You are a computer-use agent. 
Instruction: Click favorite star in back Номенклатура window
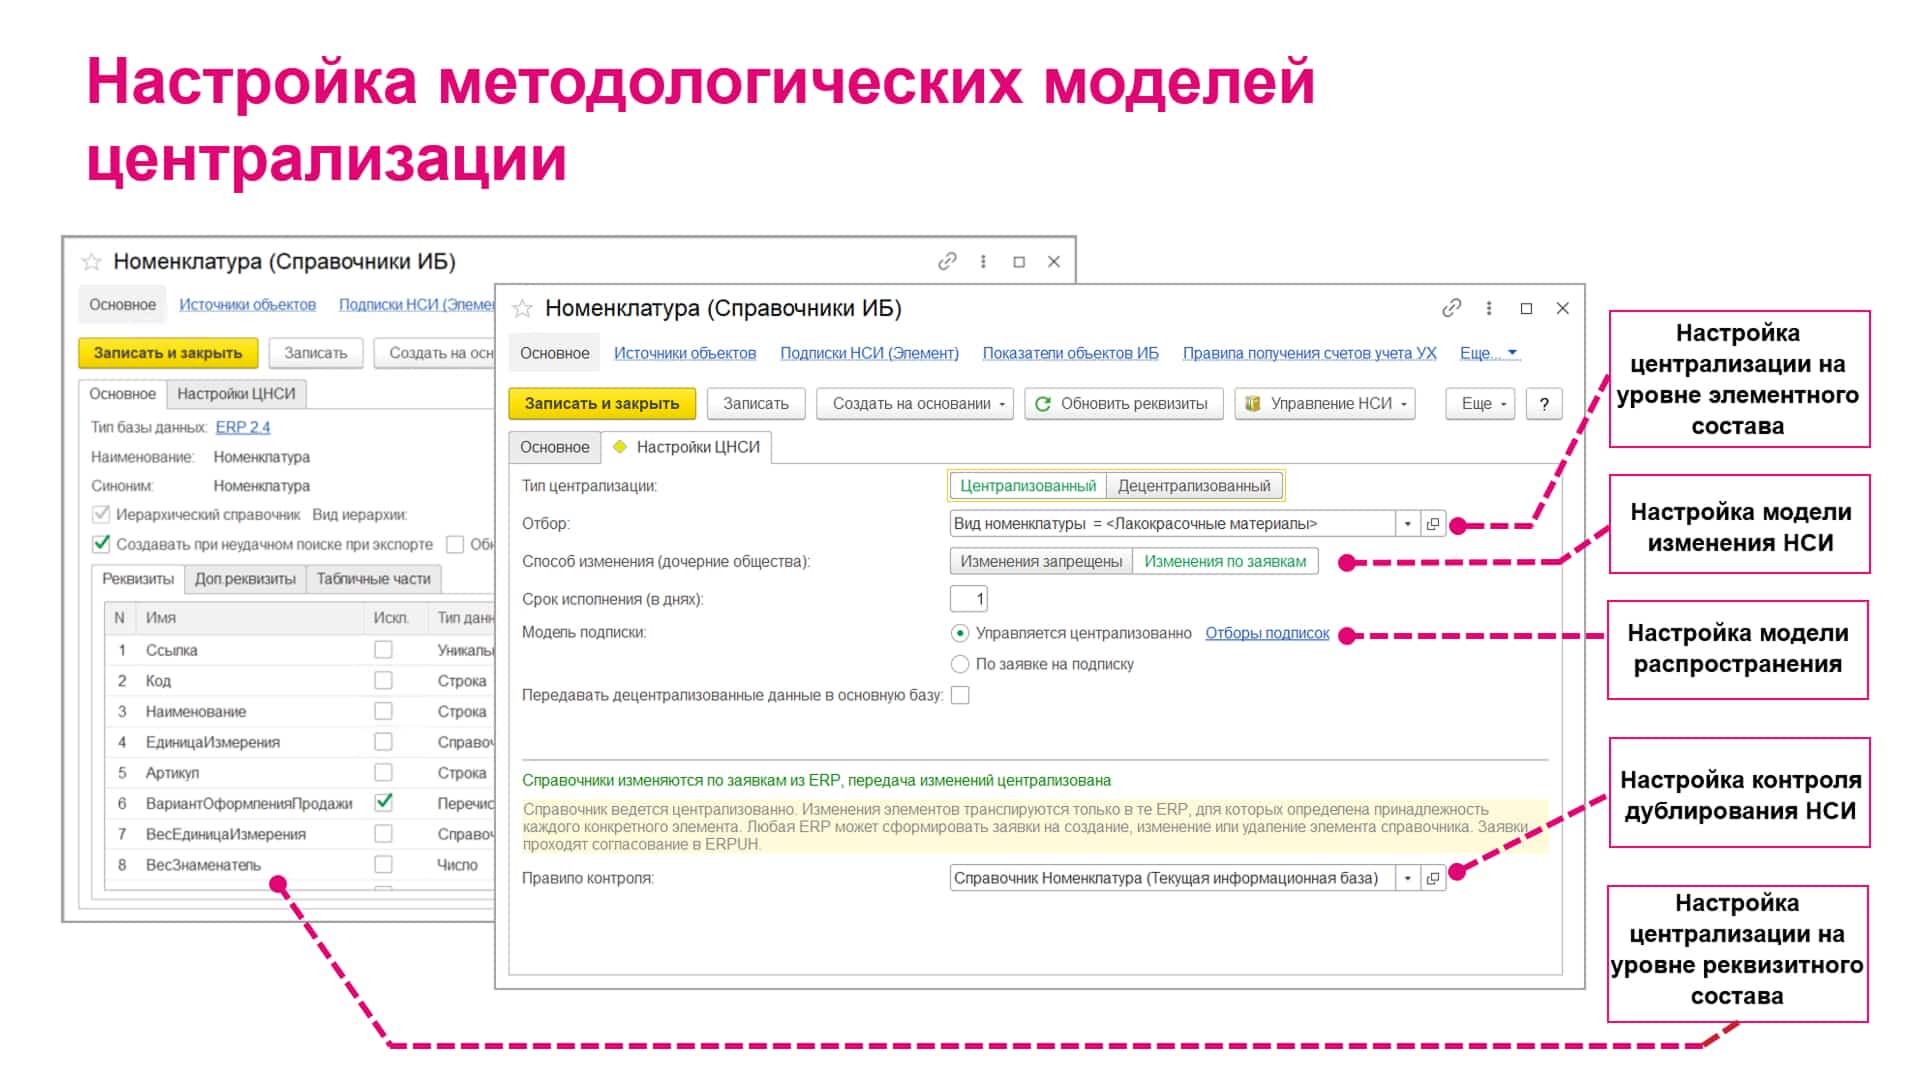(91, 262)
